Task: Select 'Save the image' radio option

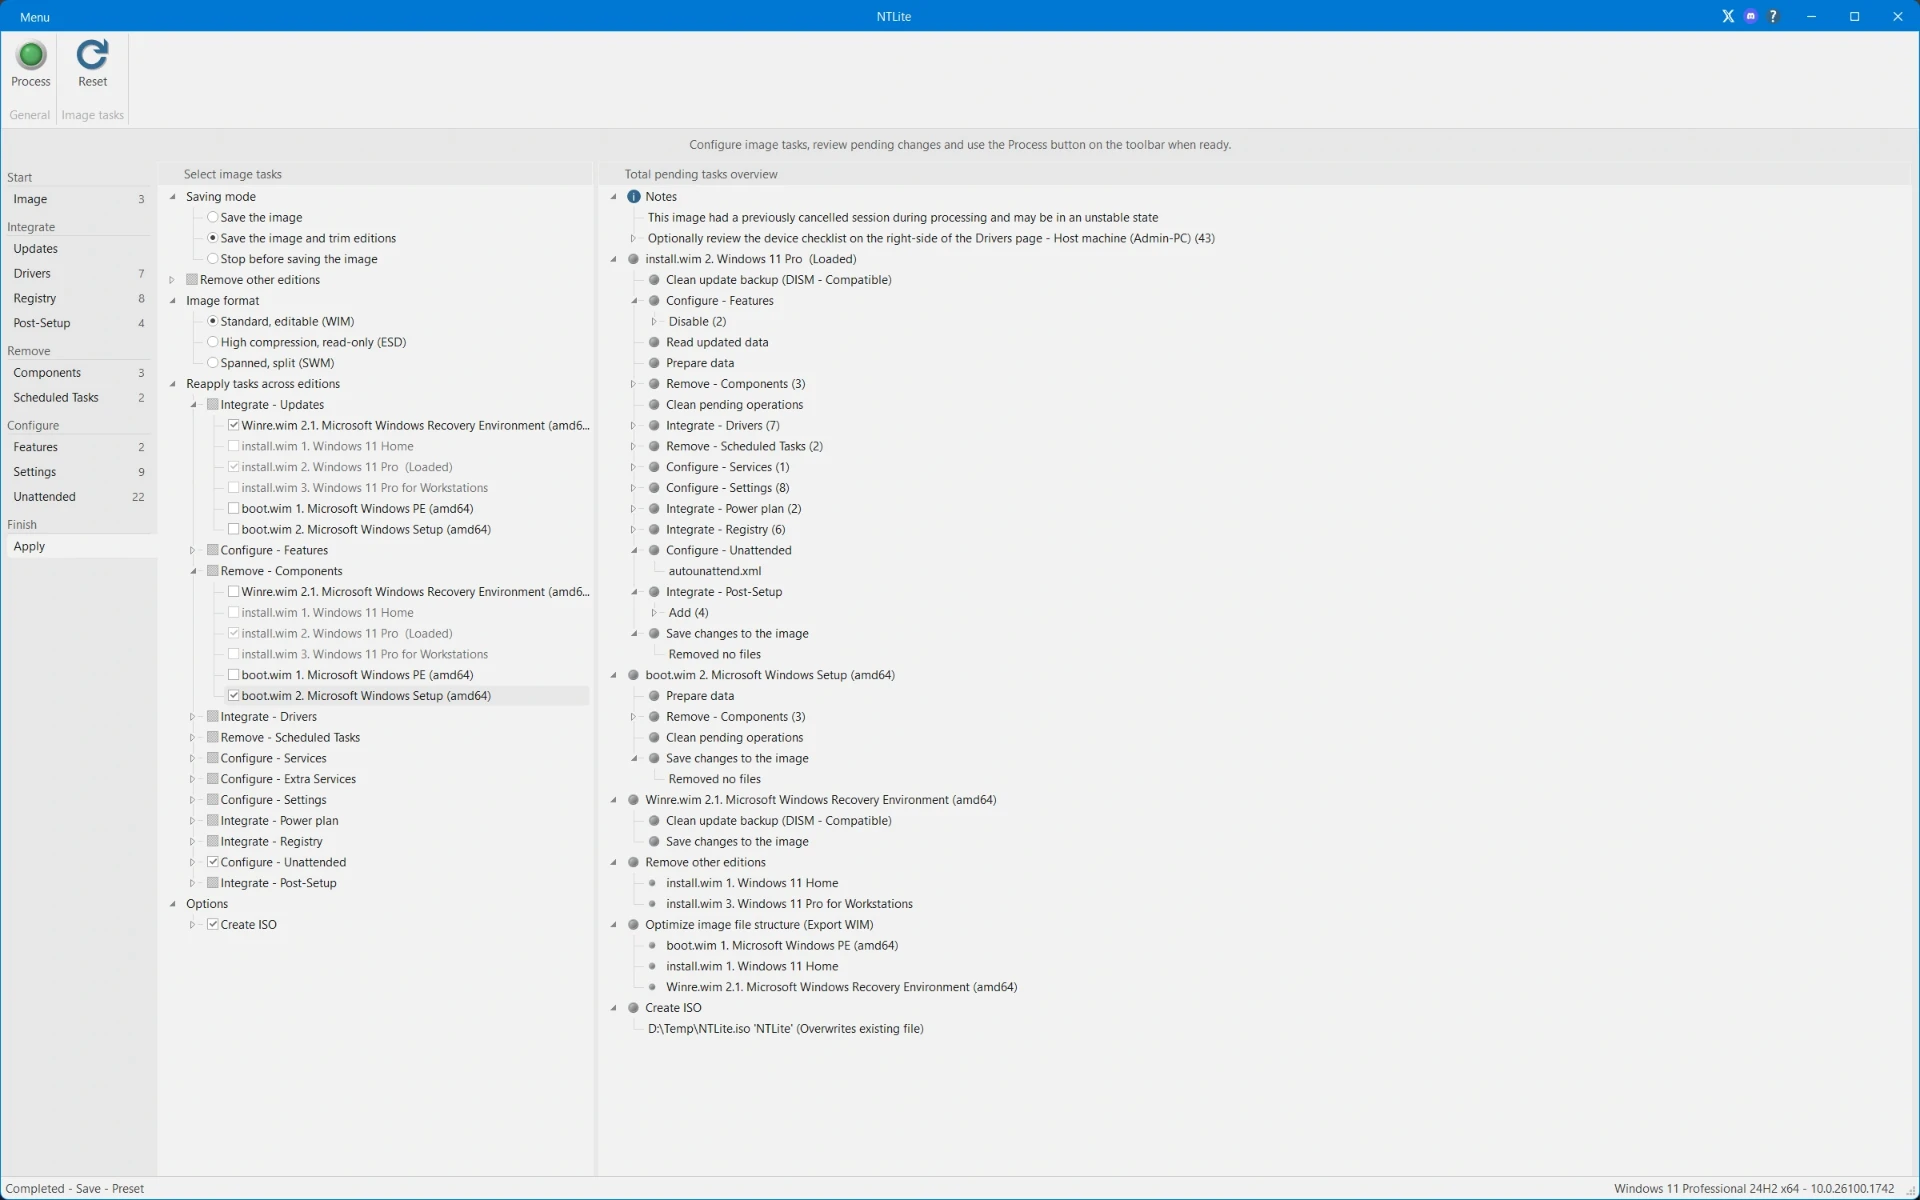Action: pos(213,217)
